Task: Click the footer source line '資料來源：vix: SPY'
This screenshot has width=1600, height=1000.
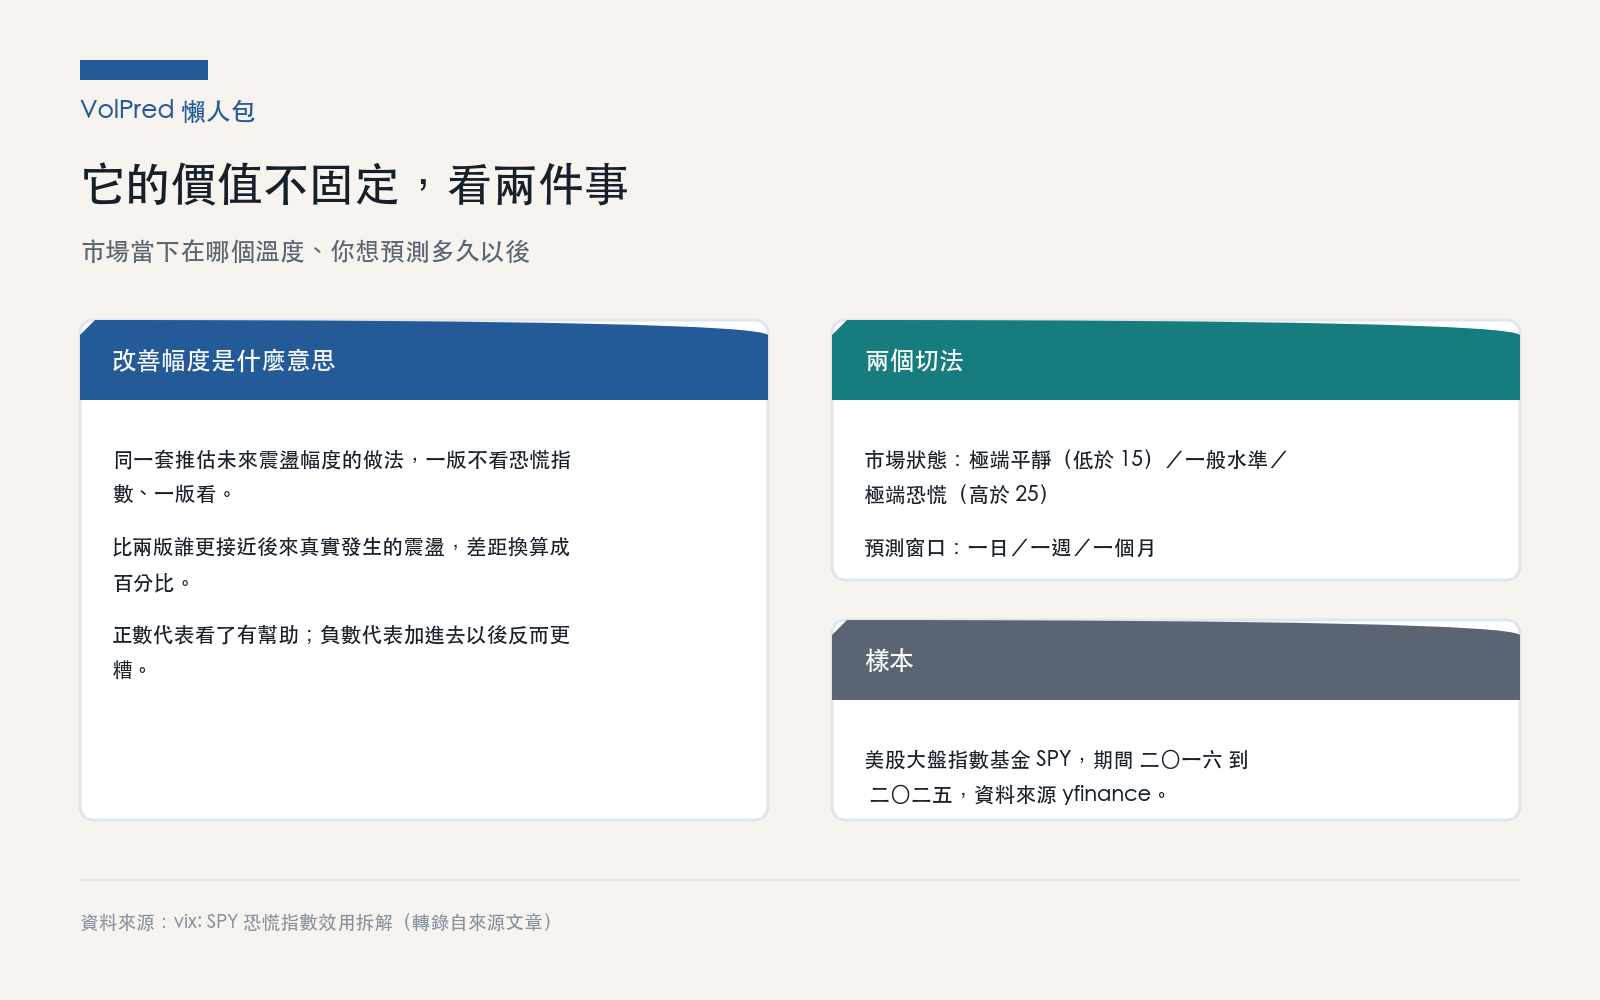Action: [x=317, y=922]
